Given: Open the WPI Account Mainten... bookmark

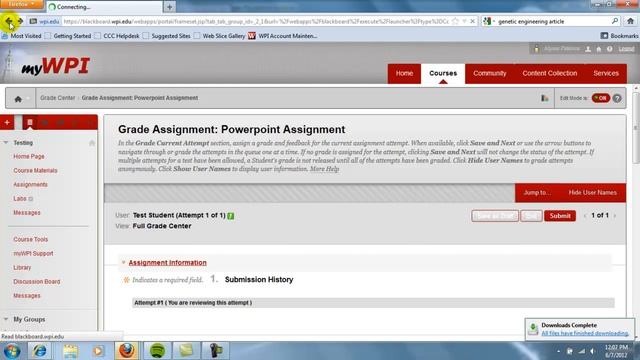Looking at the screenshot, I should tap(283, 36).
